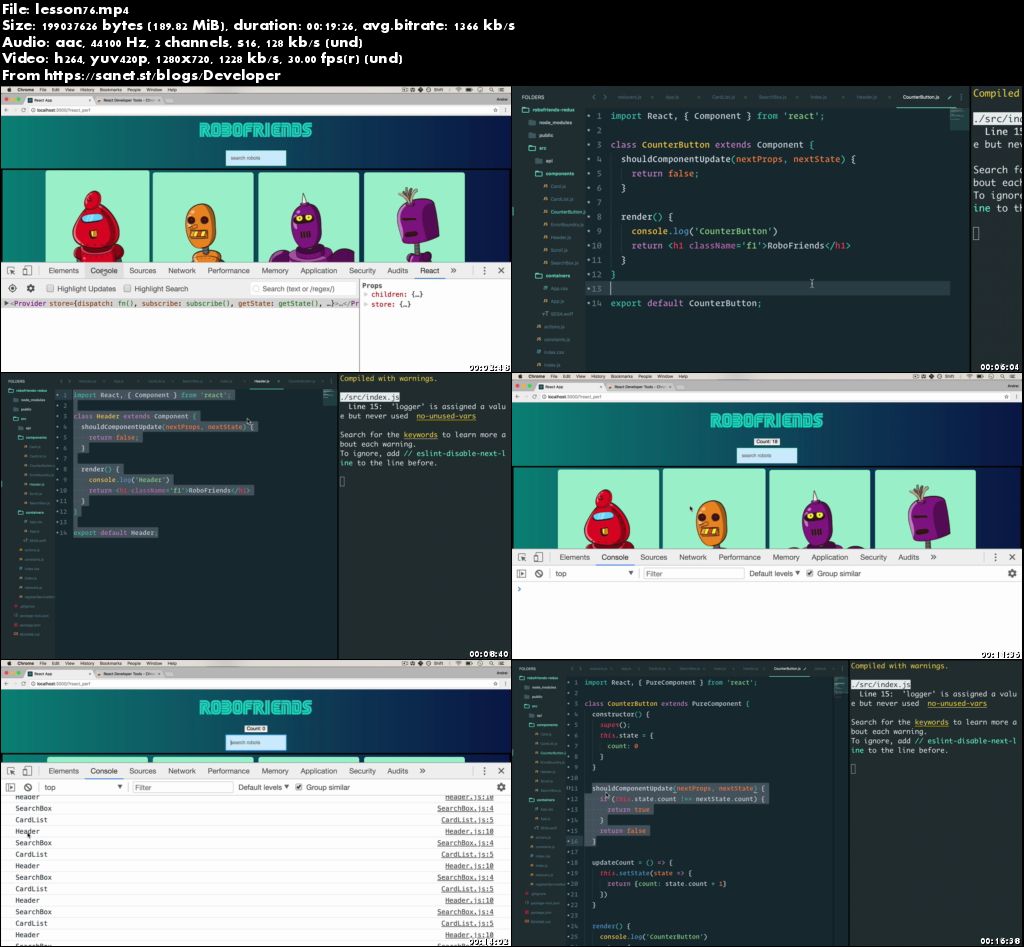Follow no-unused-vars link in 00:16:38 terminal
Image resolution: width=1024 pixels, height=947 pixels.
pyautogui.click(x=957, y=703)
